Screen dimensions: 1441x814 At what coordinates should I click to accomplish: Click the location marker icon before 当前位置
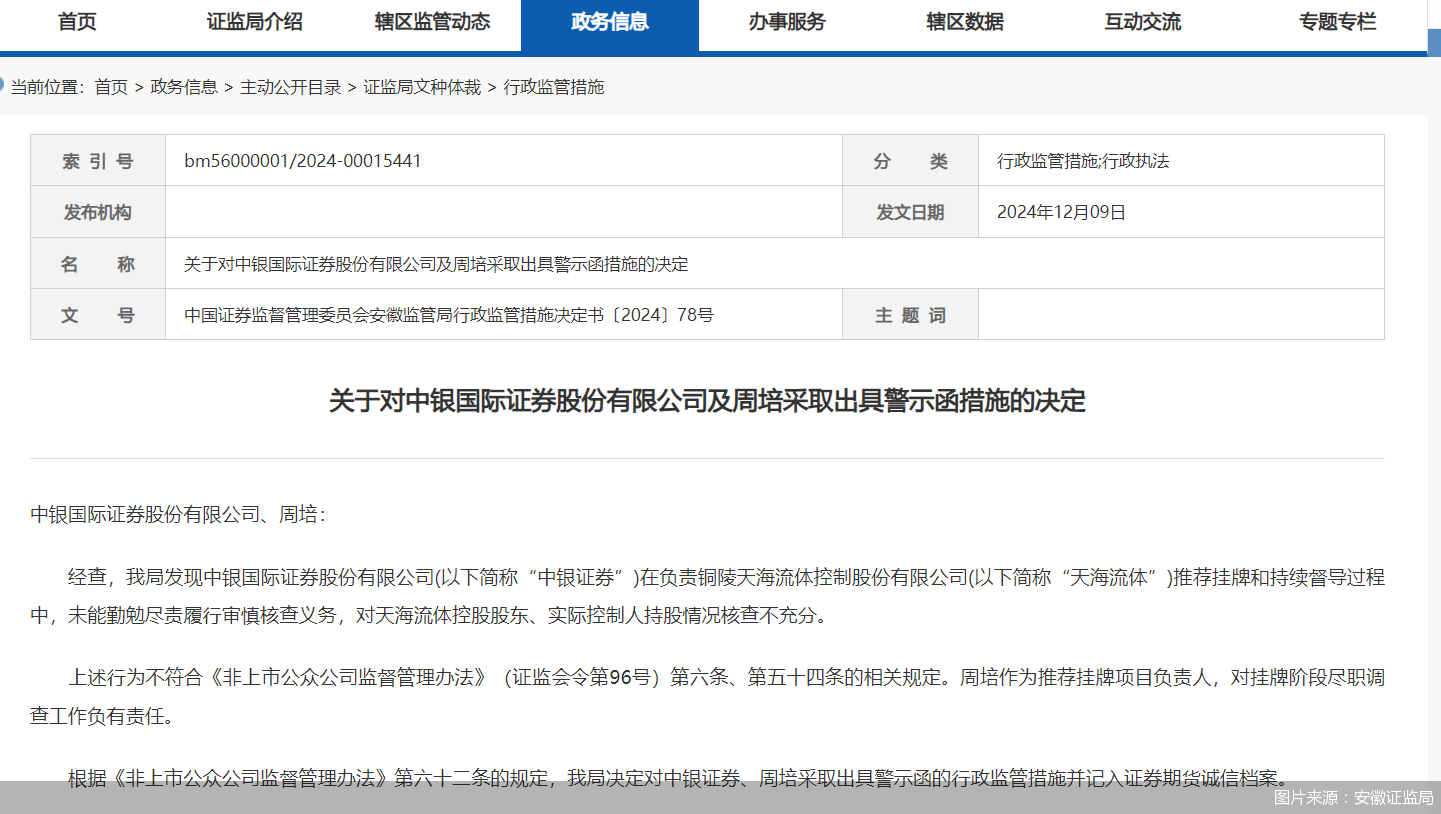2,84
